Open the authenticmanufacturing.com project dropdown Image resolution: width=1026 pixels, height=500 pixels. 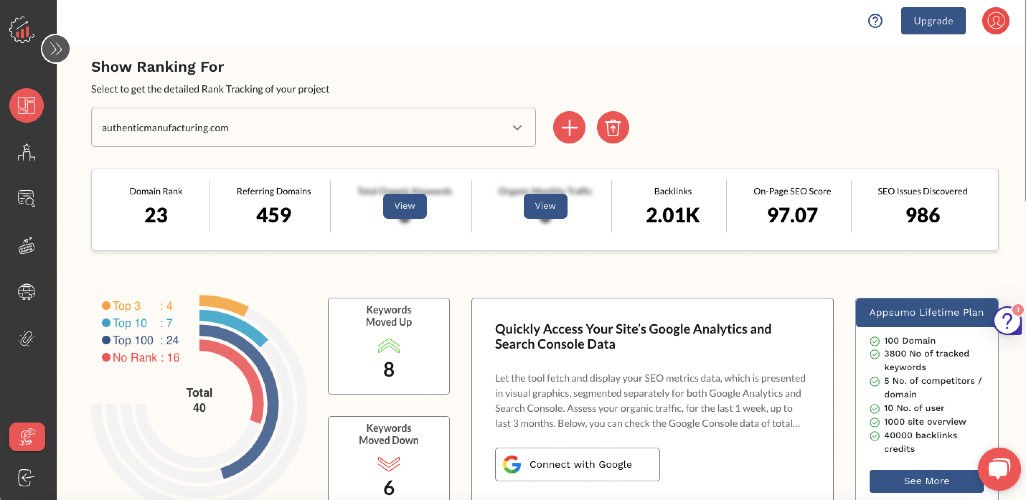coord(313,128)
